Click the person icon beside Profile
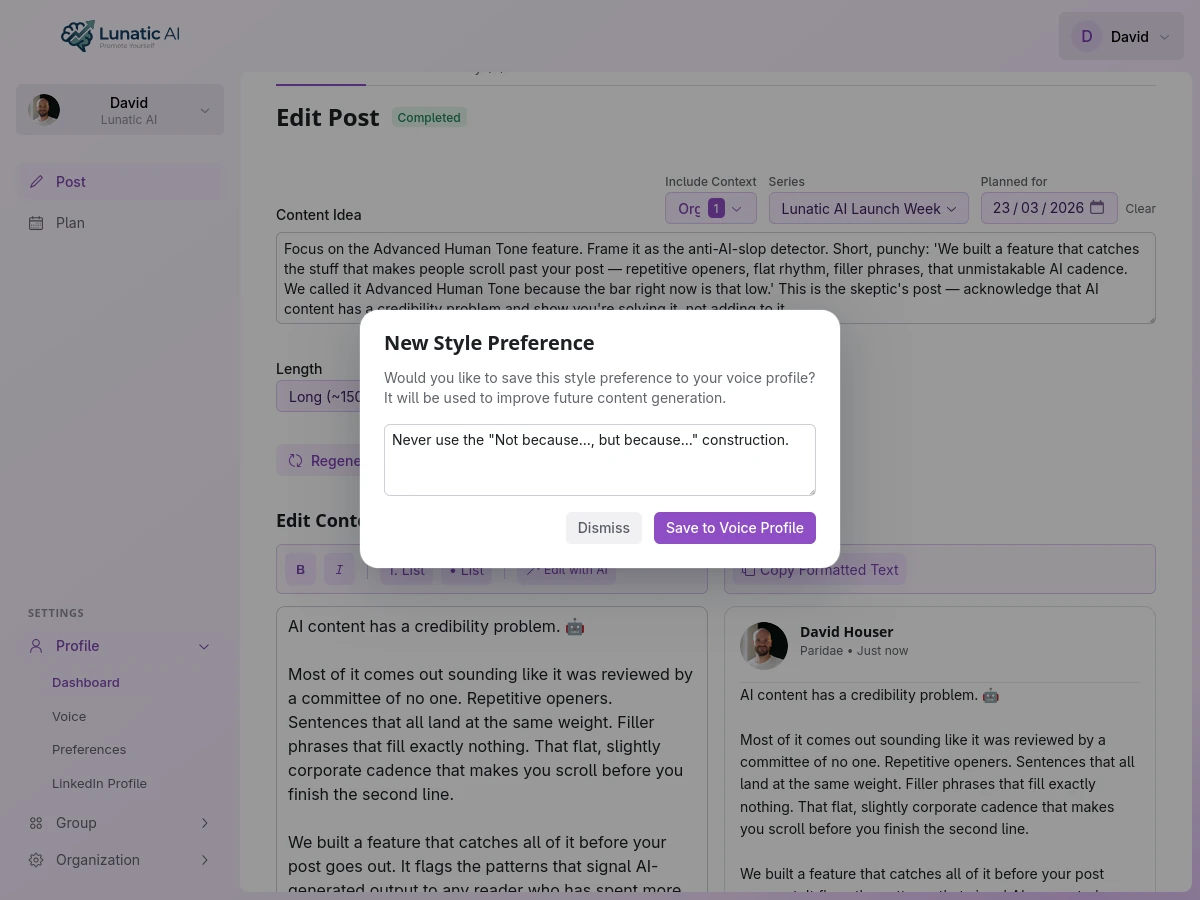This screenshot has width=1200, height=900. (x=36, y=646)
